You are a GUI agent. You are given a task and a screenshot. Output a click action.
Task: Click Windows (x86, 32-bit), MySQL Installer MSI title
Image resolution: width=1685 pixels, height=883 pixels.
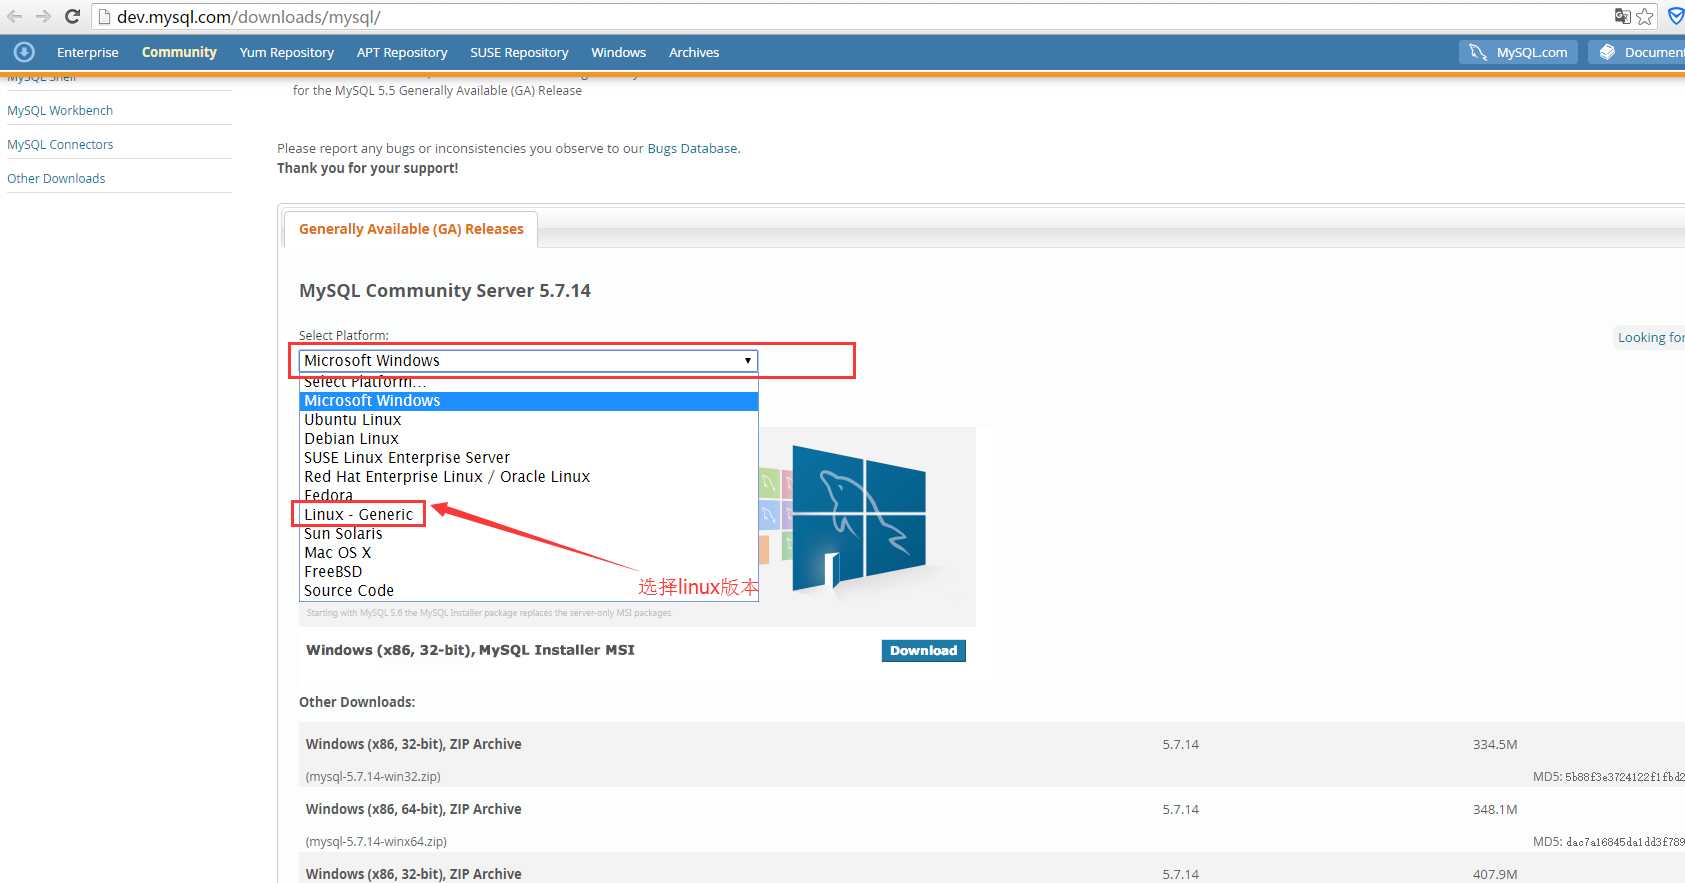click(x=470, y=650)
